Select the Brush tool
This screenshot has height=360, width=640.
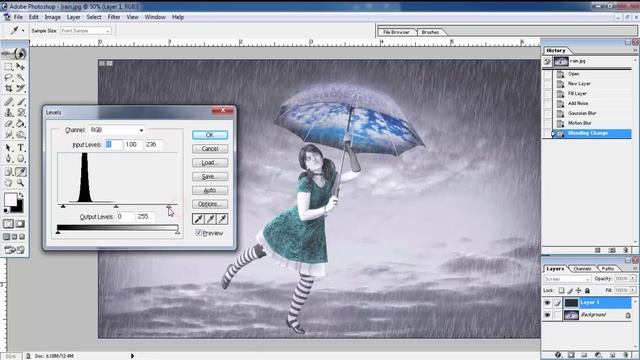pos(20,102)
